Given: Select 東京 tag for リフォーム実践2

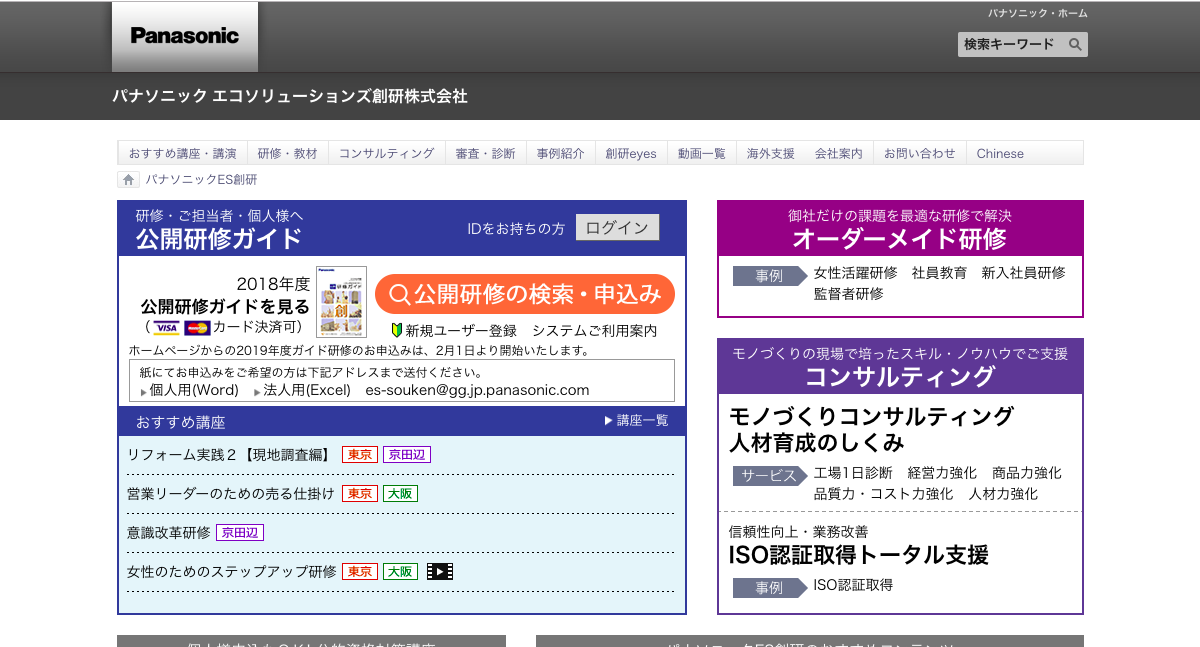Looking at the screenshot, I should tap(360, 455).
